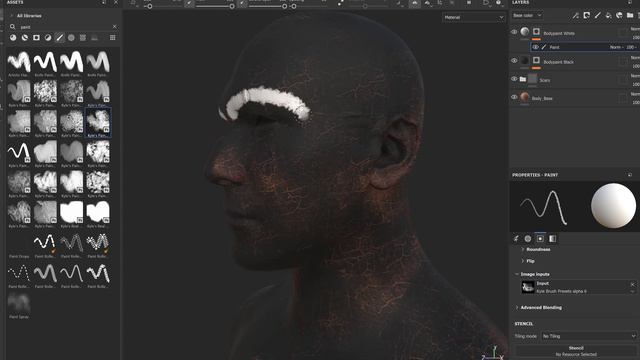The width and height of the screenshot is (640, 360).
Task: Open the Base color channel dropdown
Action: (x=527, y=16)
